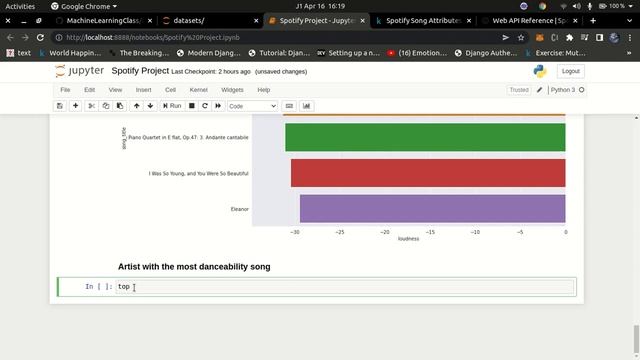Open the Edit menu
Image resolution: width=640 pixels, height=360 pixels.
[89, 90]
